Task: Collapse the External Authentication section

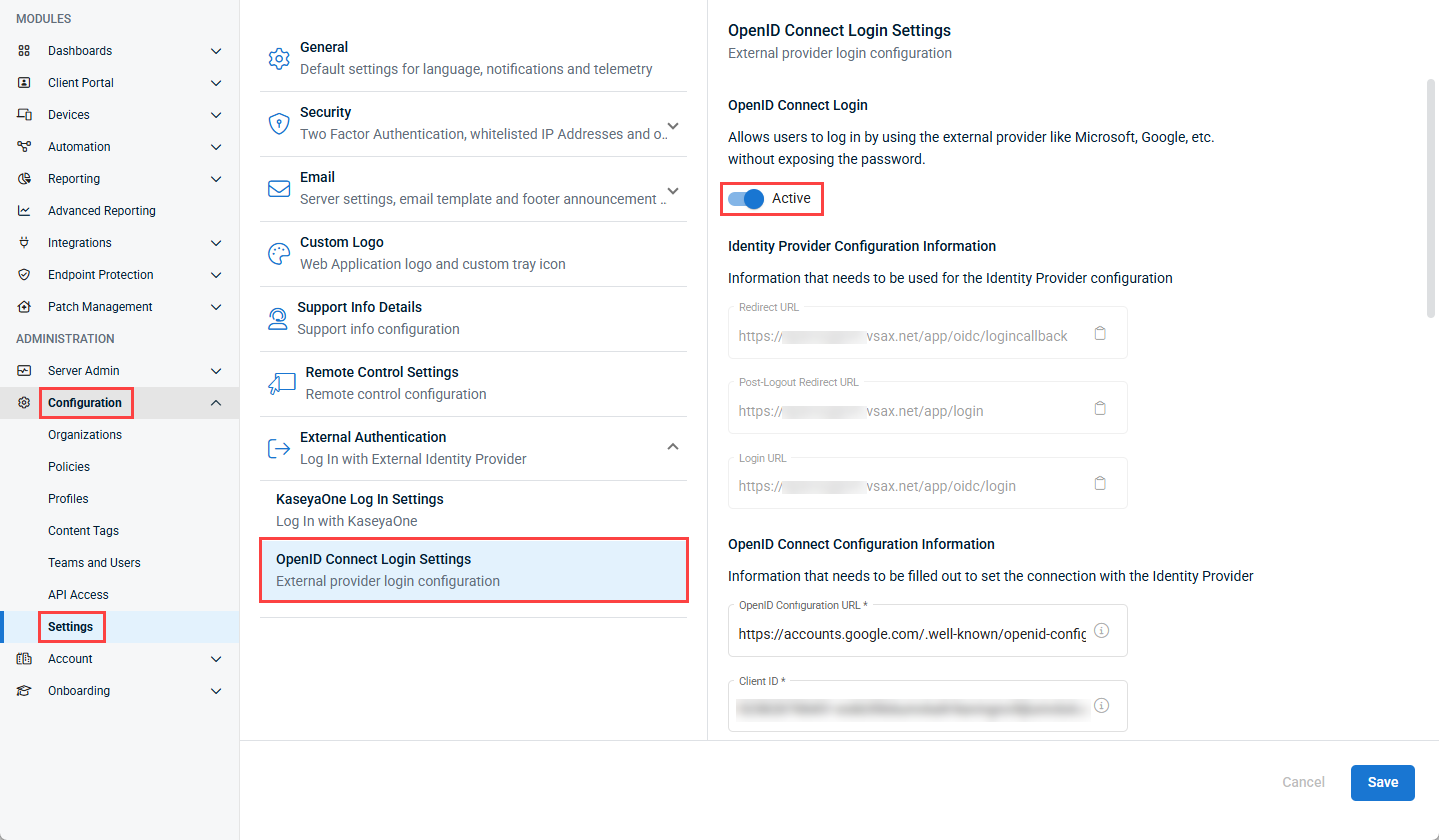Action: point(673,446)
